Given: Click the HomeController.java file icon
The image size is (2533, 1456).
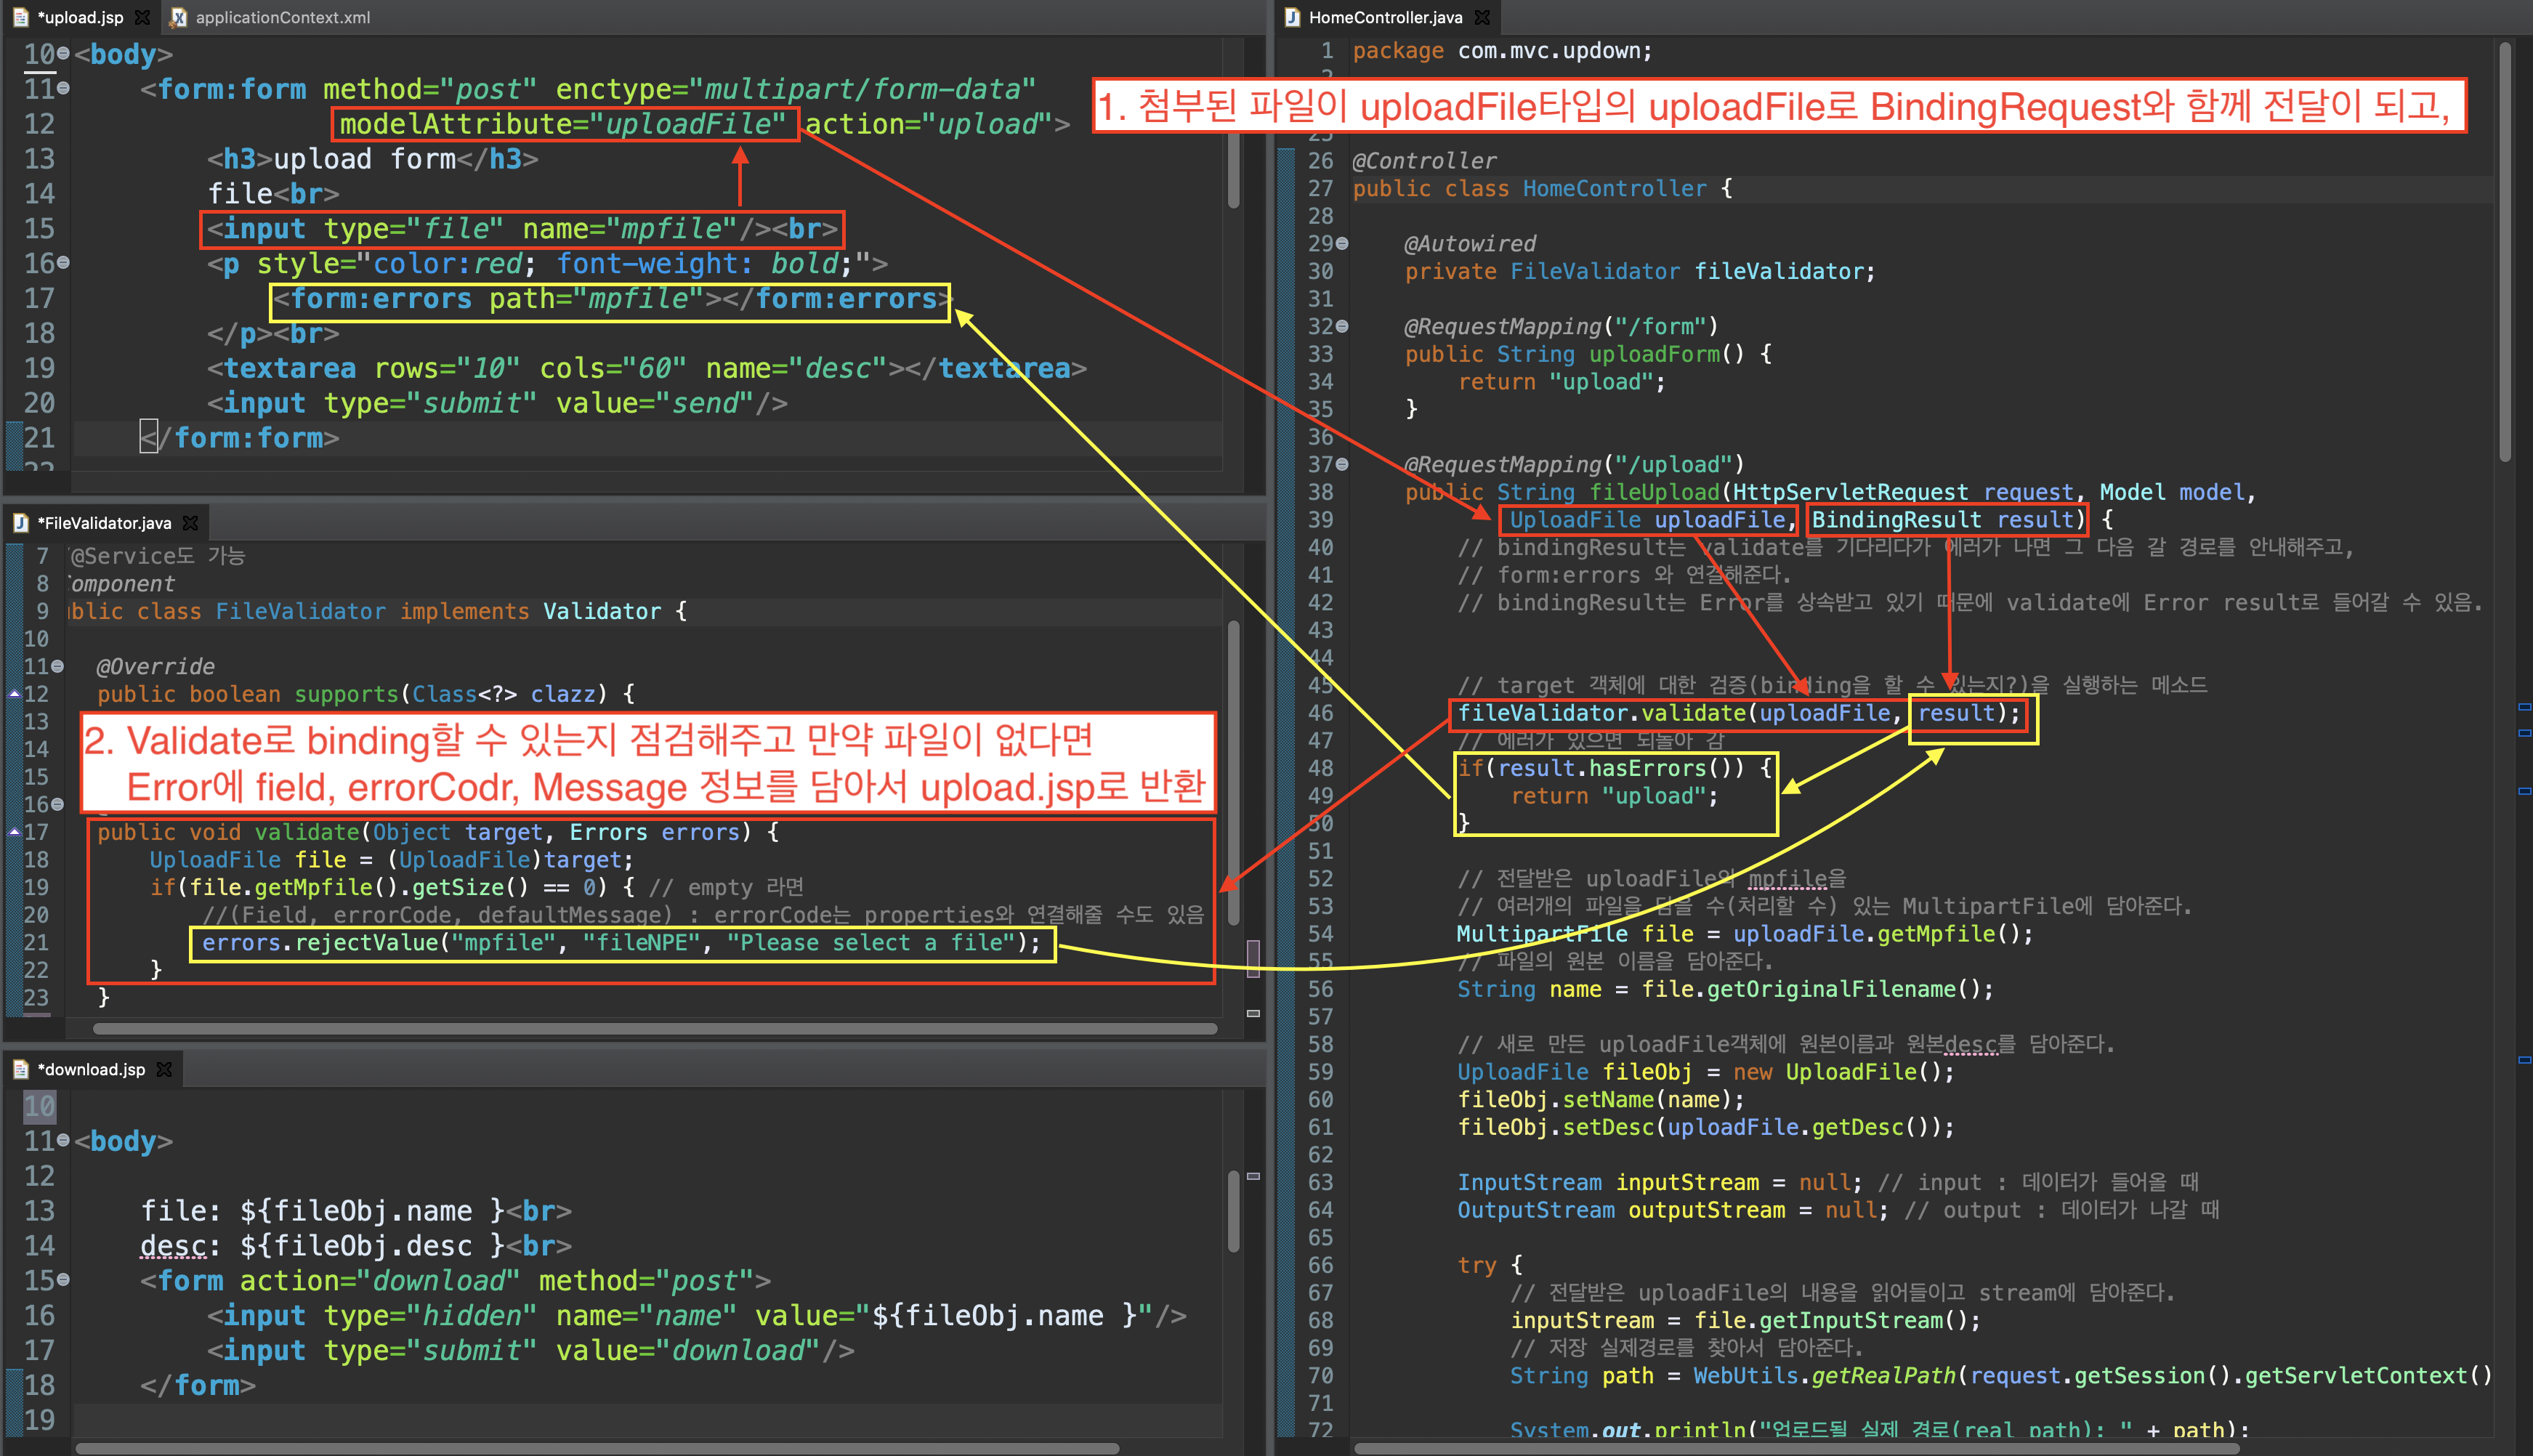Looking at the screenshot, I should [1292, 17].
